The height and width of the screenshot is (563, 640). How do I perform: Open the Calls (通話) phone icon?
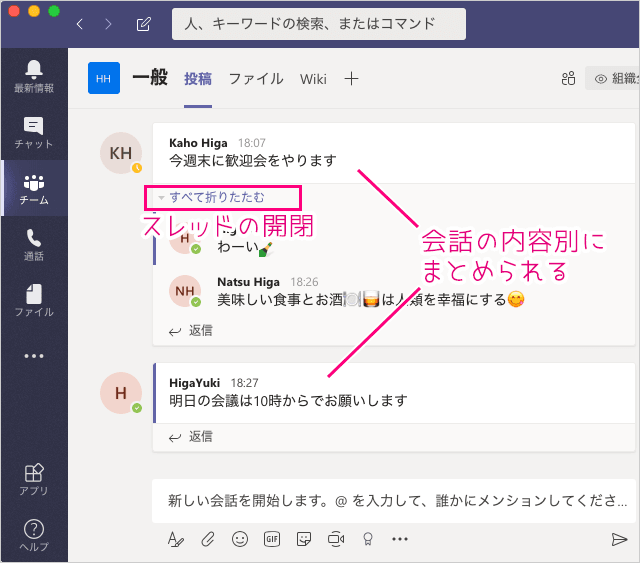pos(34,238)
